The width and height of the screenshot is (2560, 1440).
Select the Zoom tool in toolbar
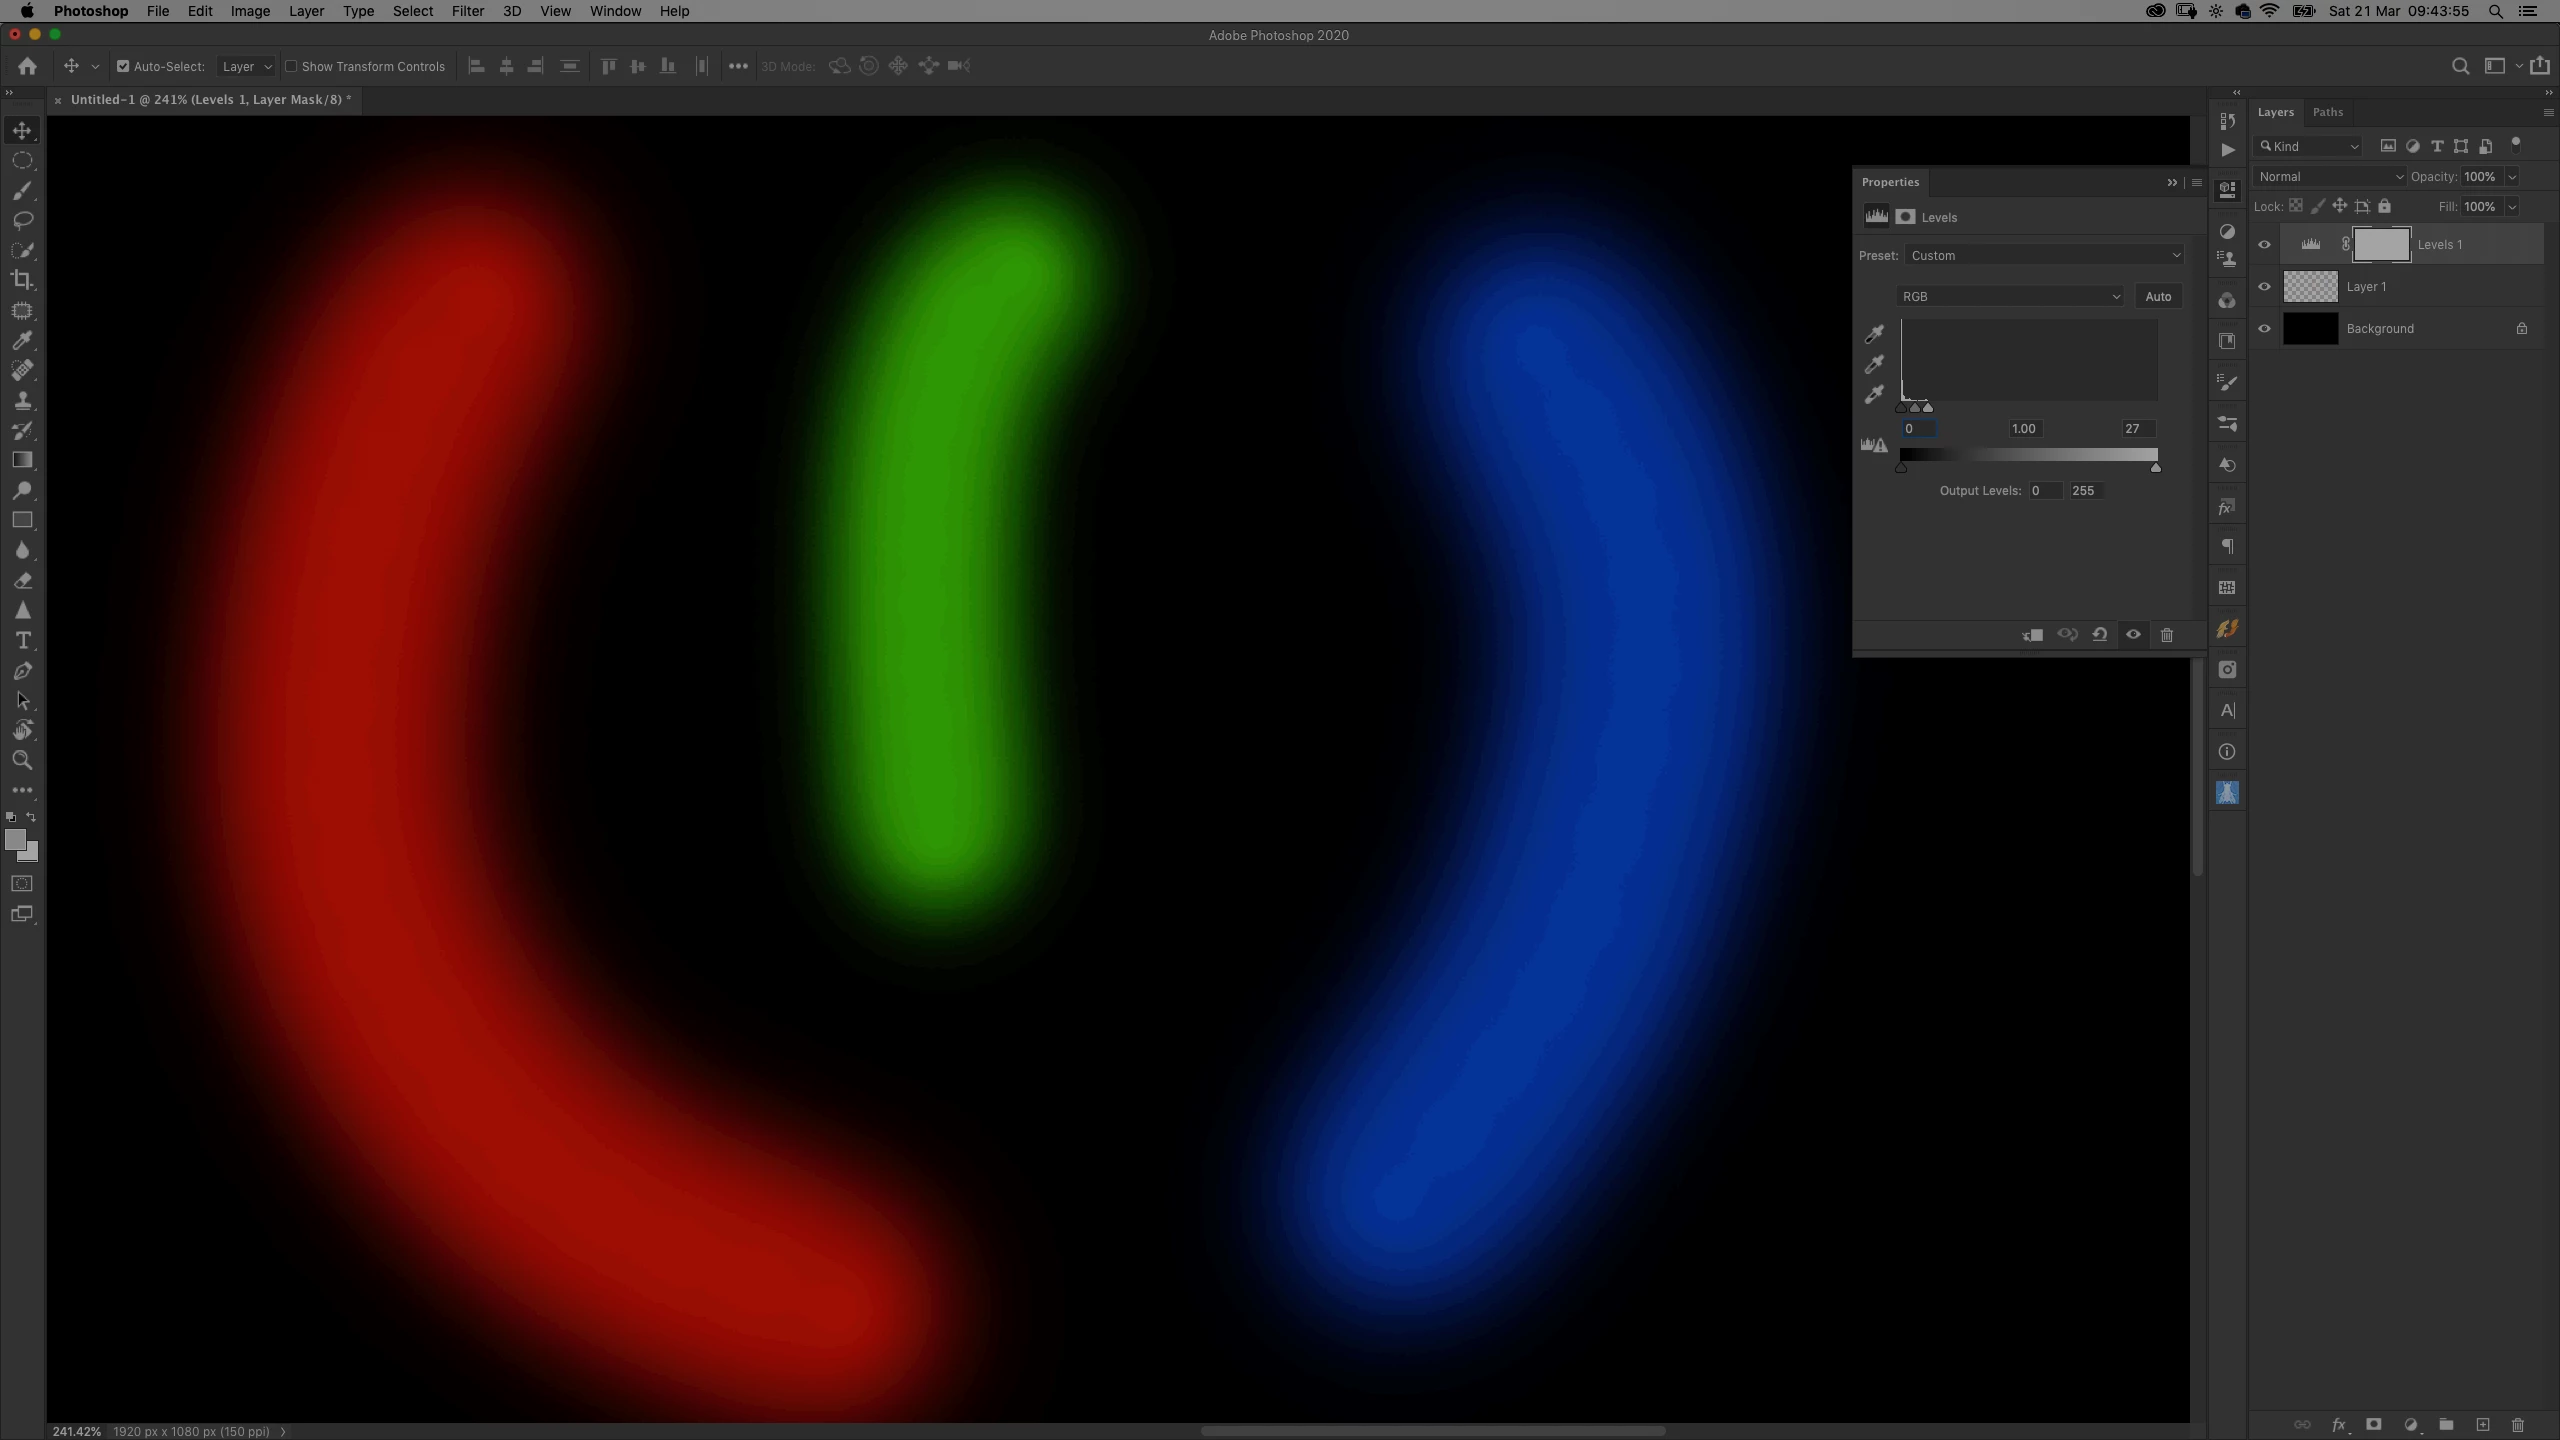(x=22, y=760)
